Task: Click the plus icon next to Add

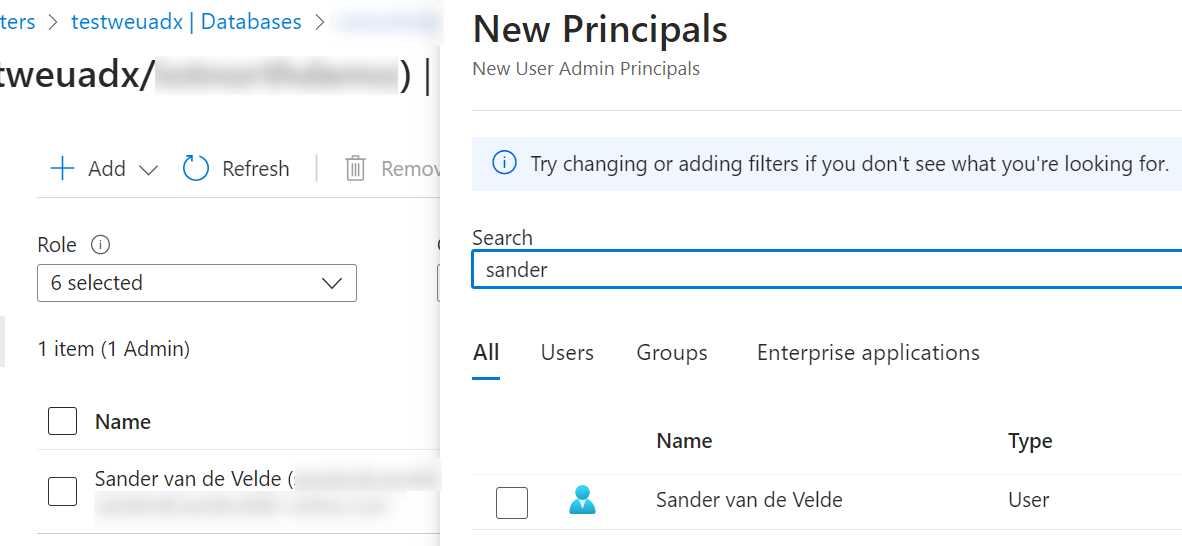Action: (x=62, y=168)
